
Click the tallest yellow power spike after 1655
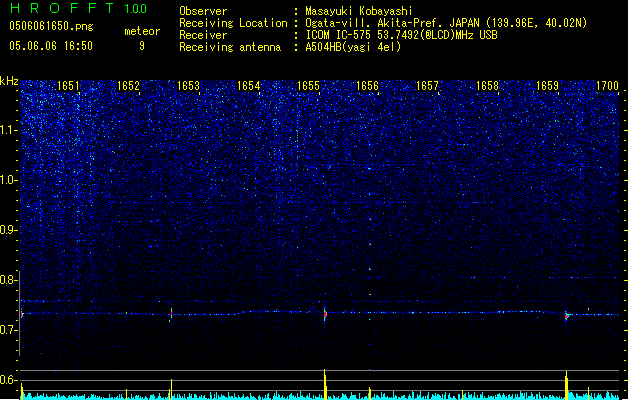click(325, 384)
